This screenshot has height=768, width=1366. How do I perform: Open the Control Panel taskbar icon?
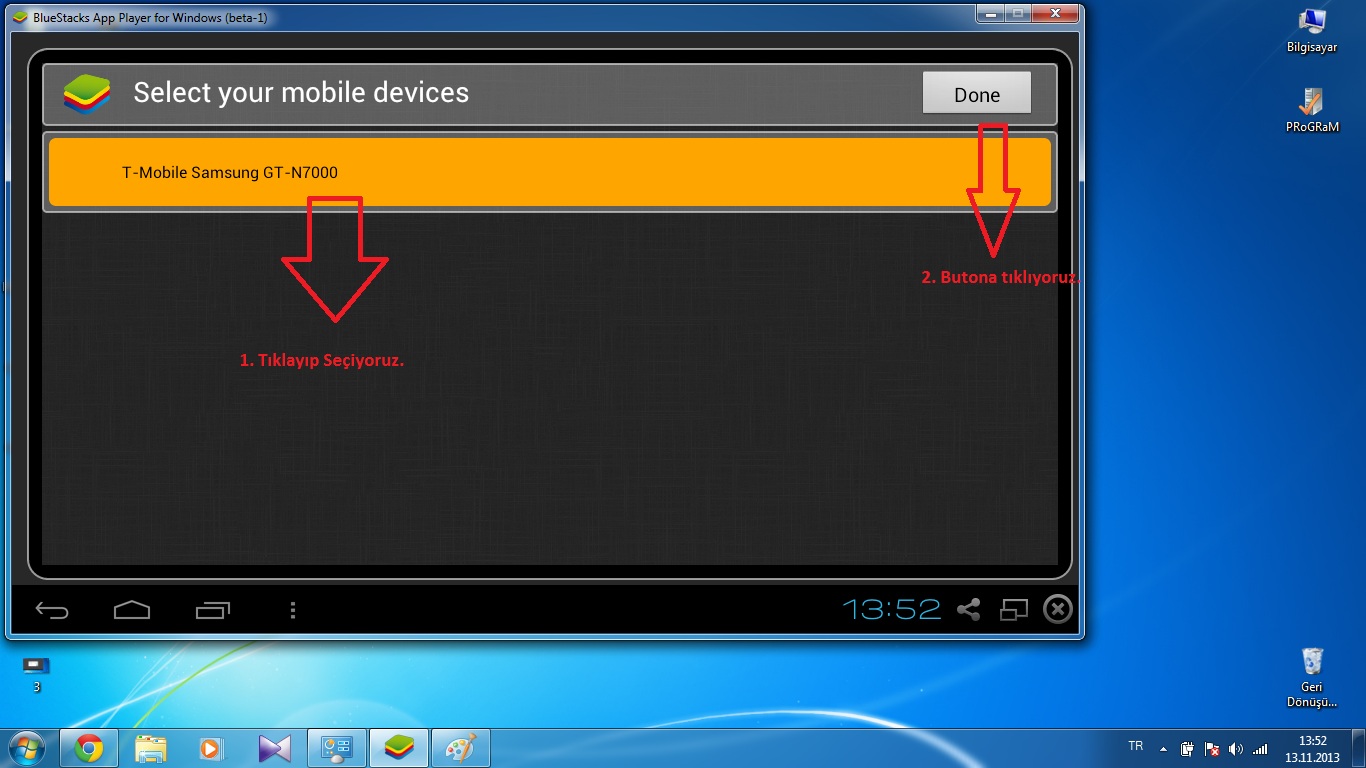tap(337, 748)
